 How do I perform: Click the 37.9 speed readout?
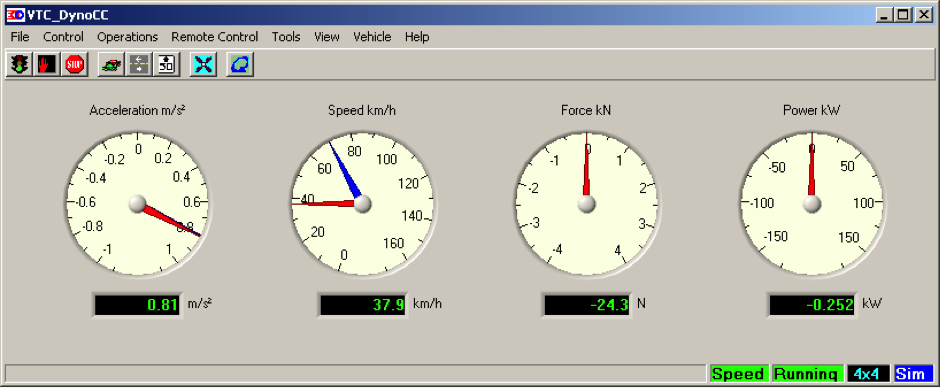tap(362, 305)
